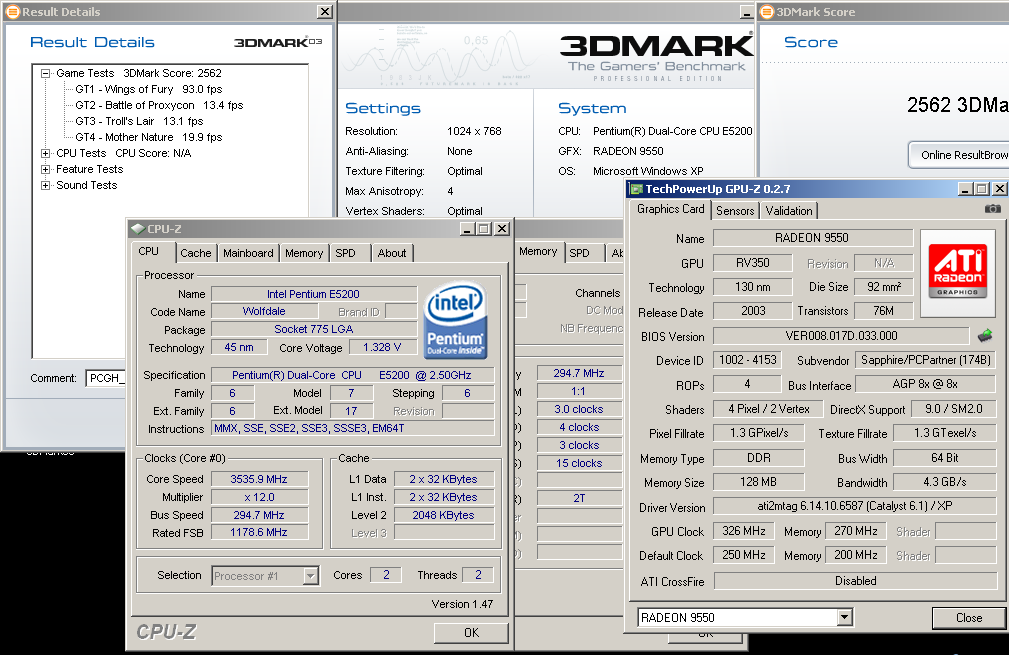Click the GPU-Z title bar icon
The width and height of the screenshot is (1009, 655).
(x=636, y=189)
